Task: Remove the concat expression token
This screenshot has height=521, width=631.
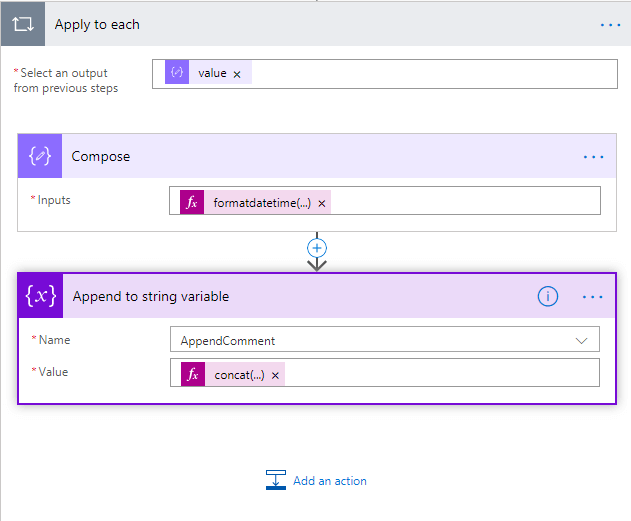Action: pyautogui.click(x=275, y=376)
